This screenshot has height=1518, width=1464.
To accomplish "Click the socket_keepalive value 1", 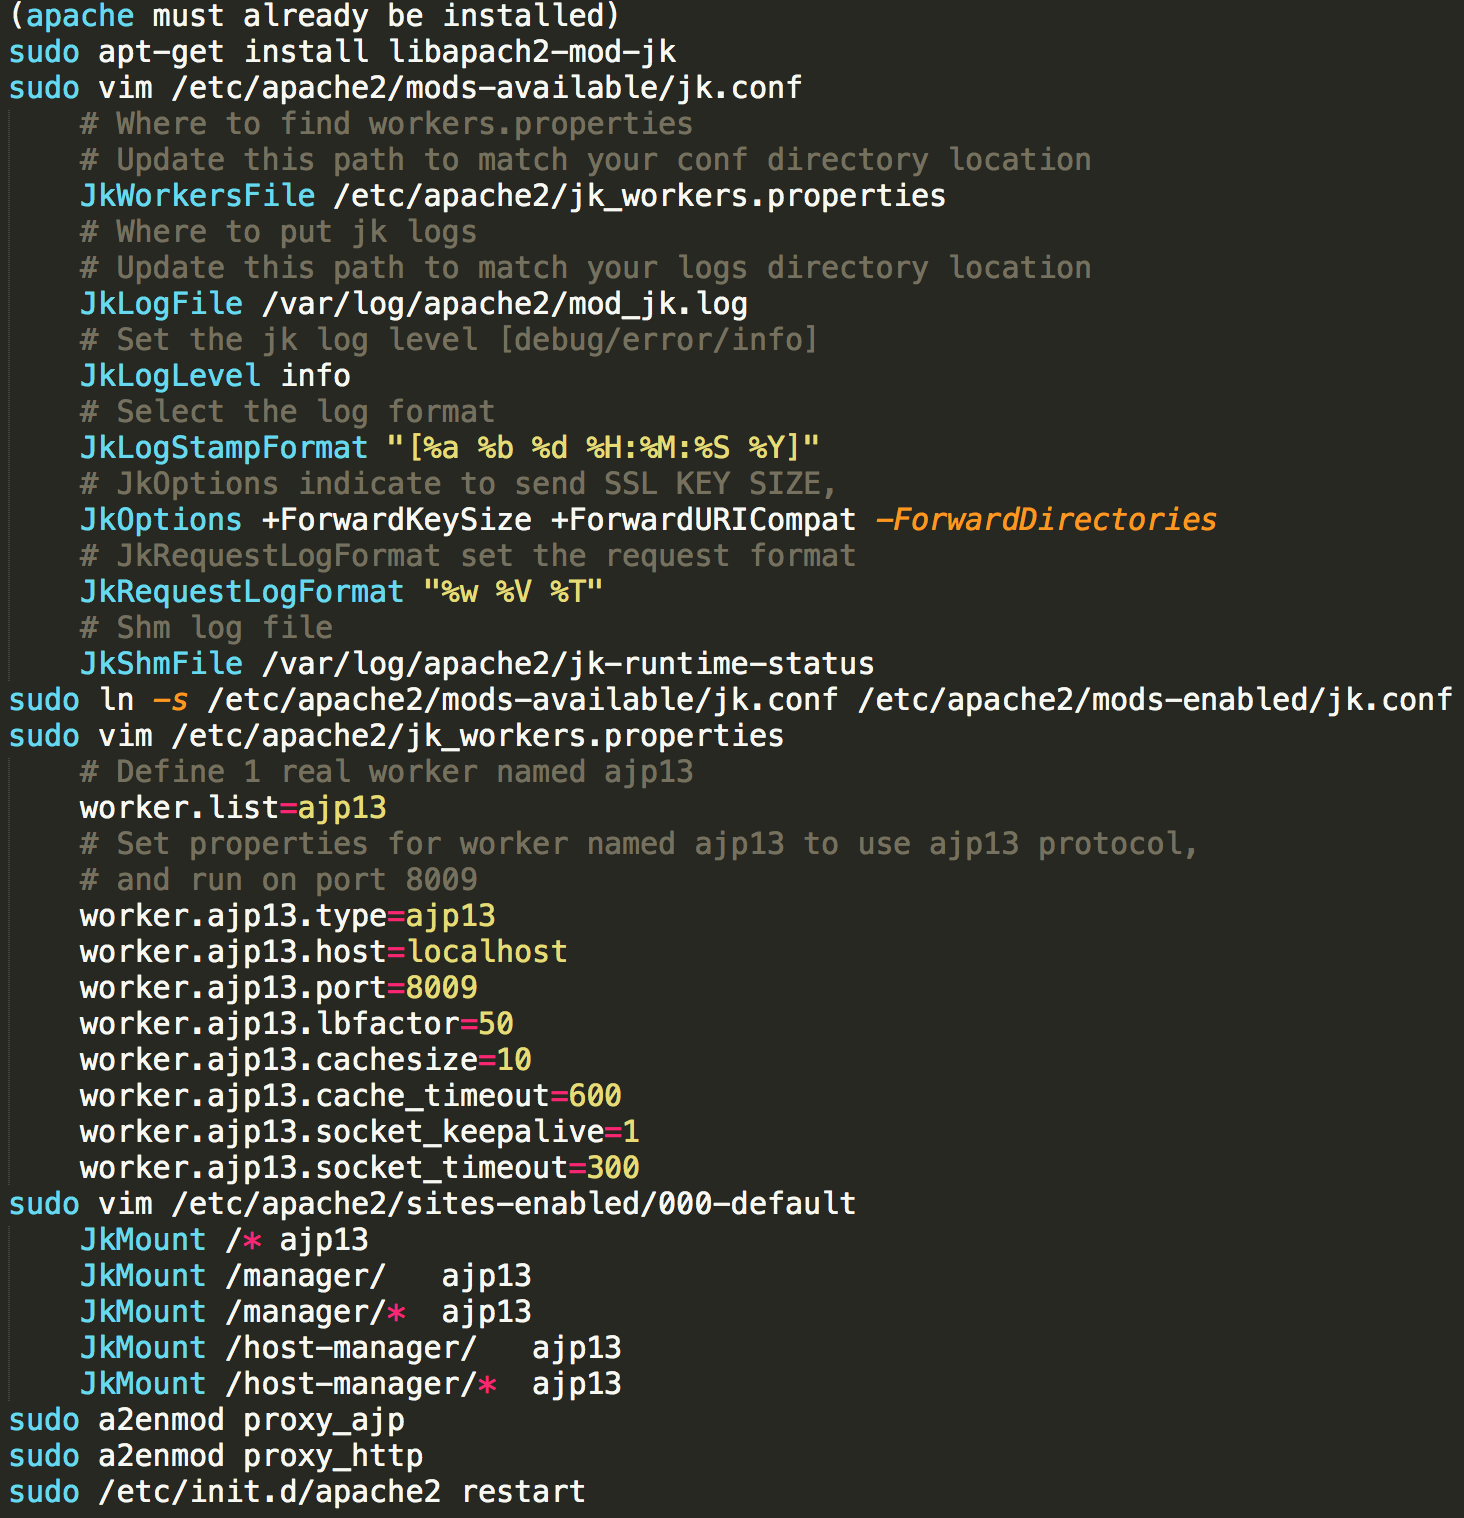I will pos(630,1132).
